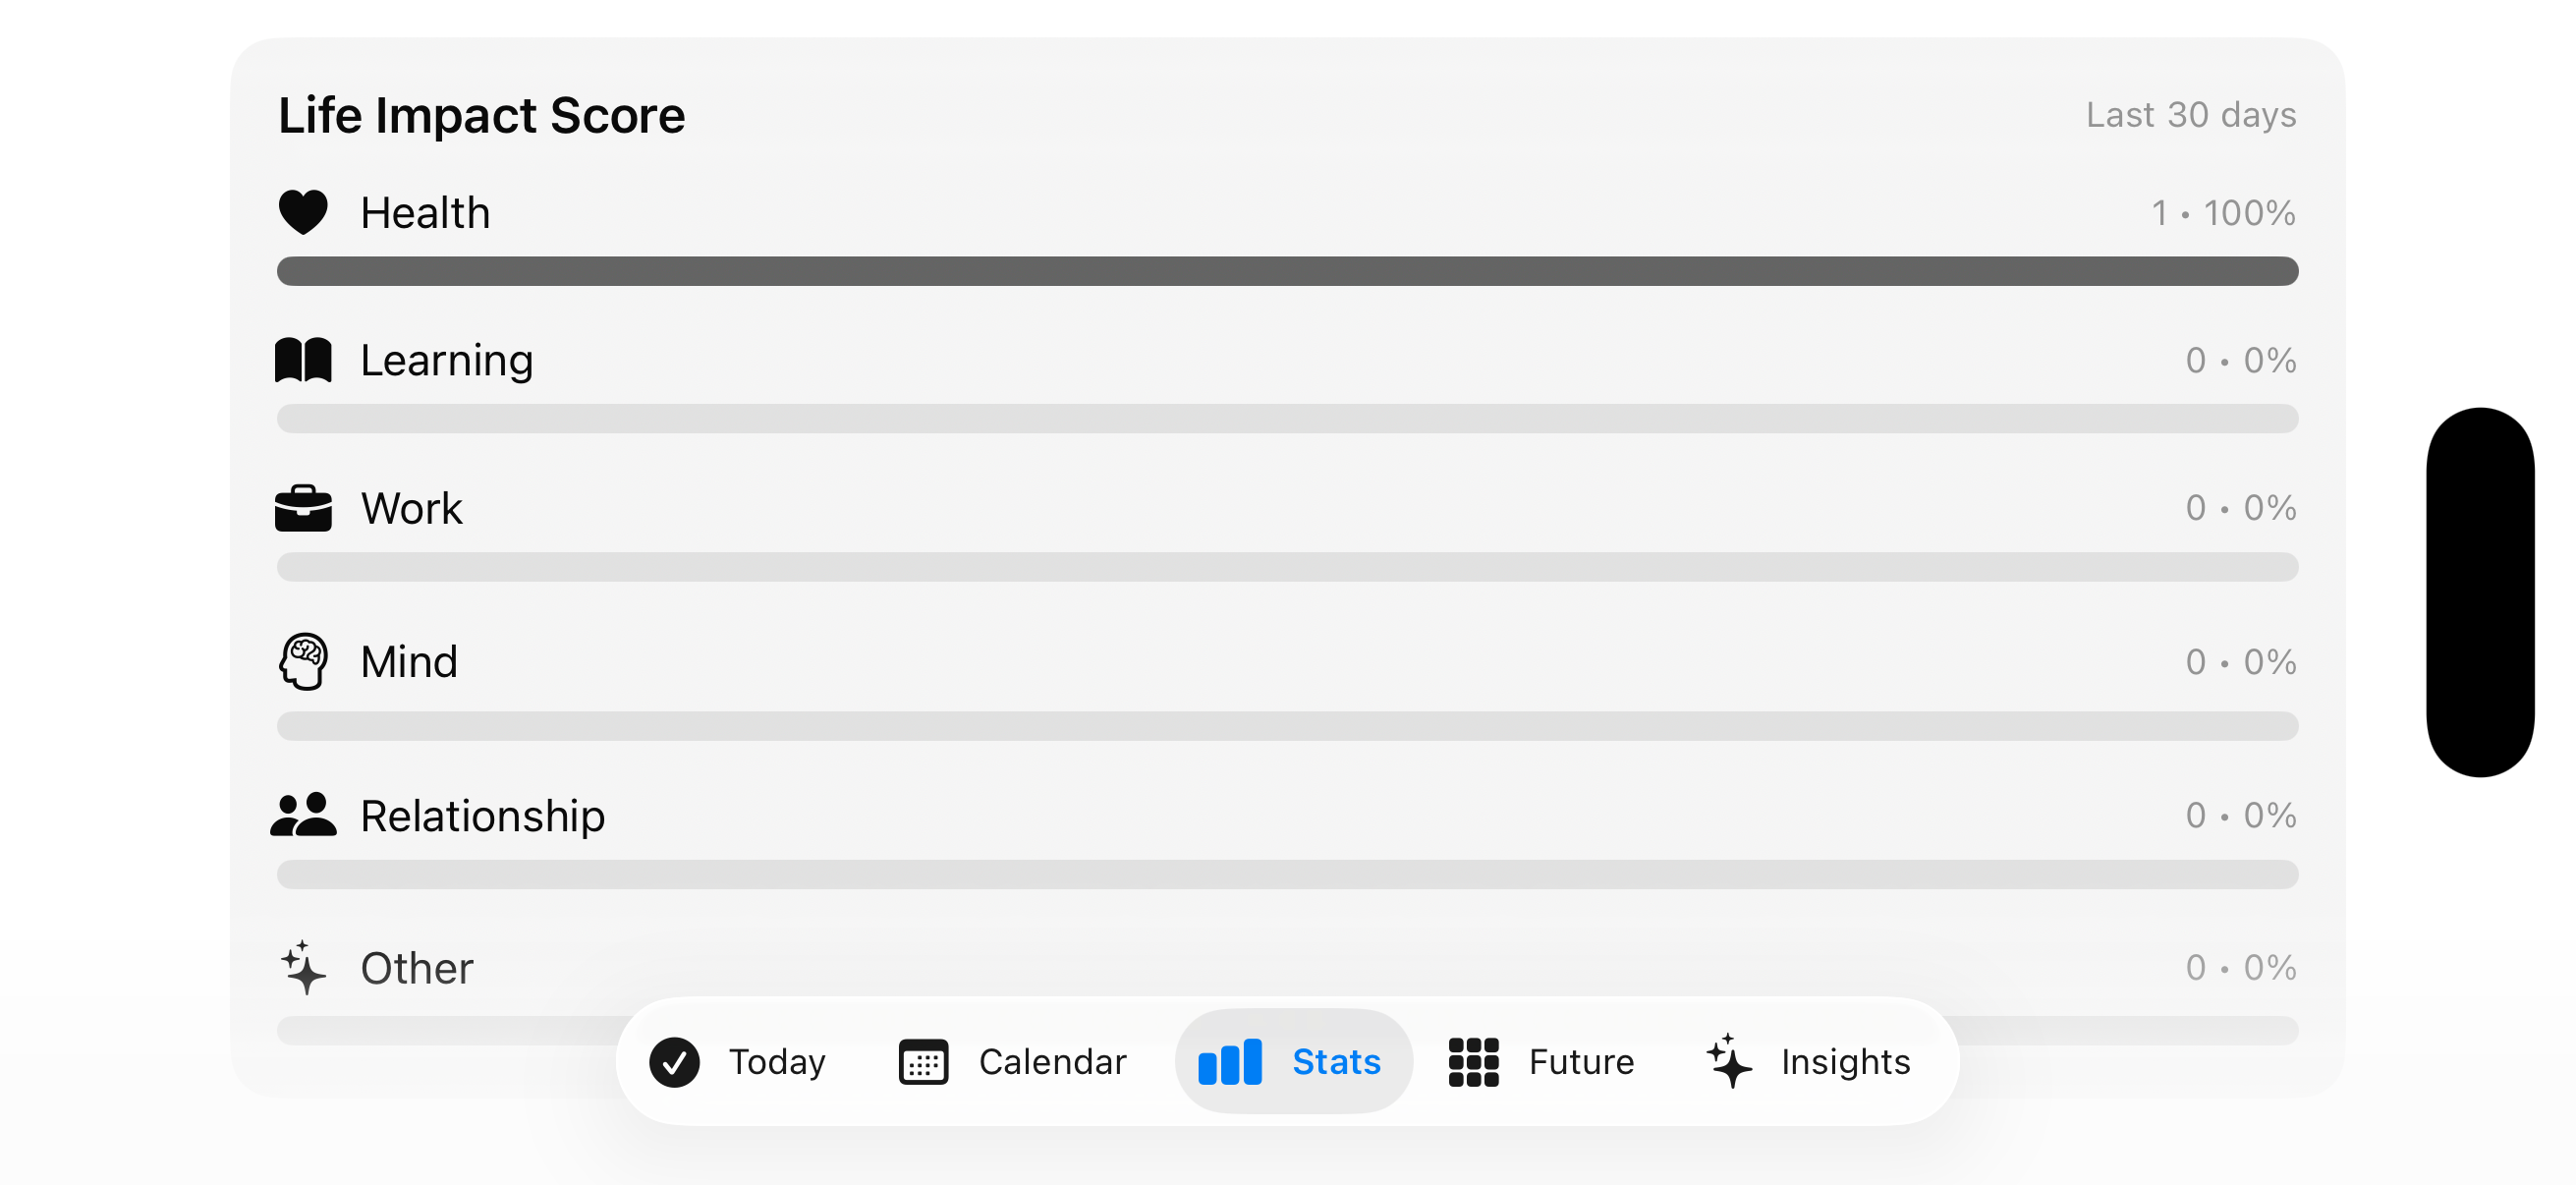Viewport: 2576px width, 1185px height.
Task: Click the Relationship people icon
Action: coord(303,815)
